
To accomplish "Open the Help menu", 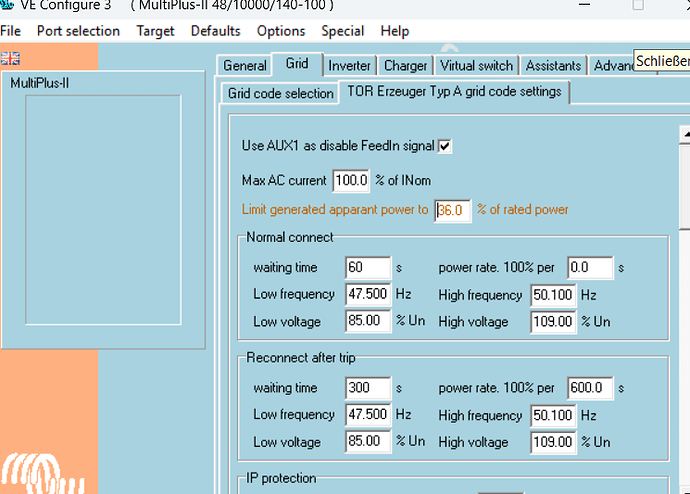I will [x=395, y=31].
